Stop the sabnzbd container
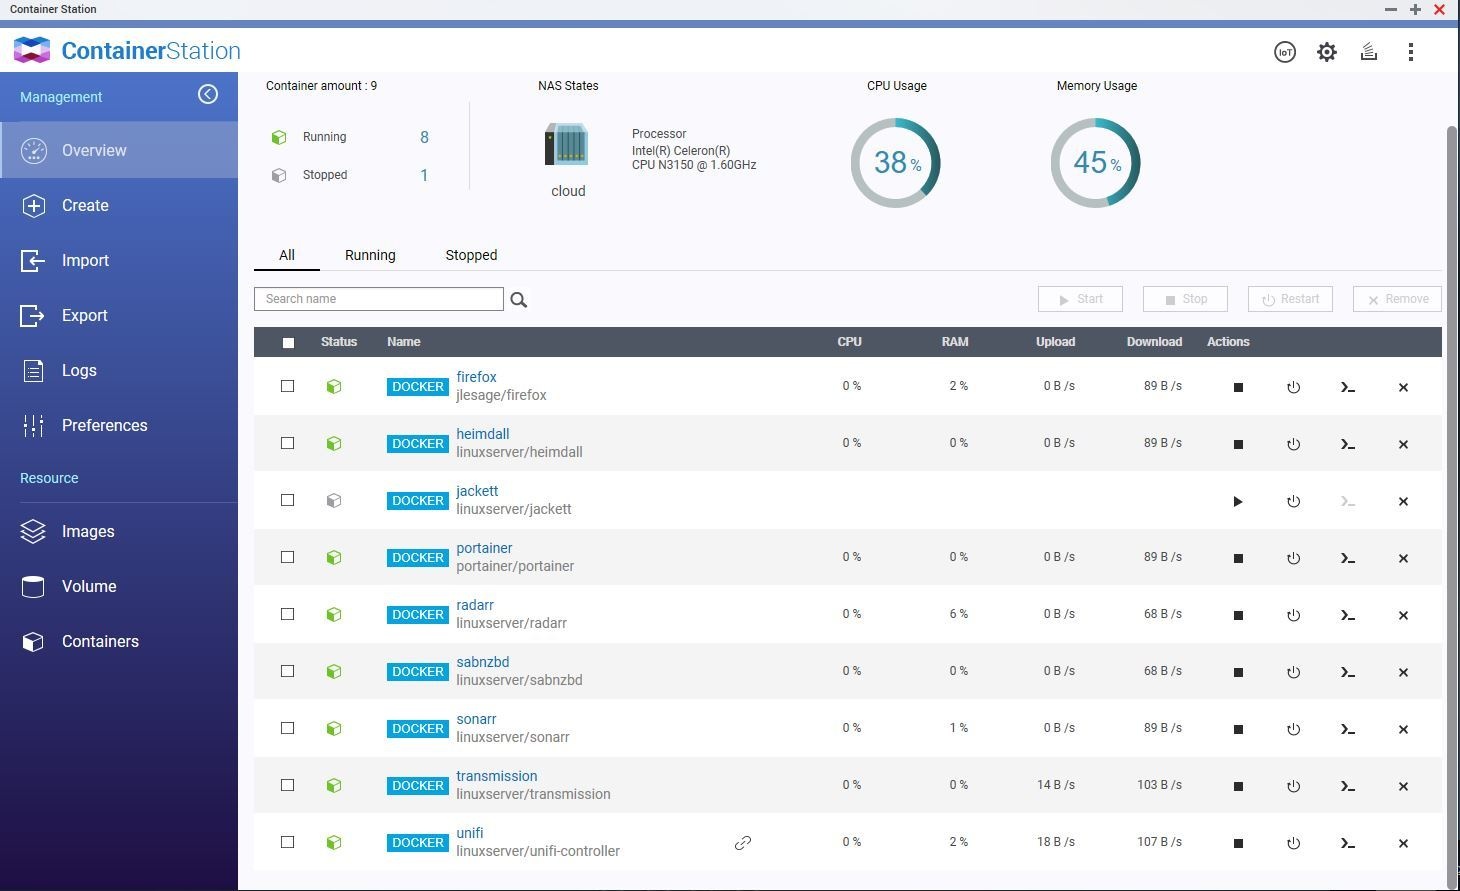The image size is (1460, 891). point(1238,672)
